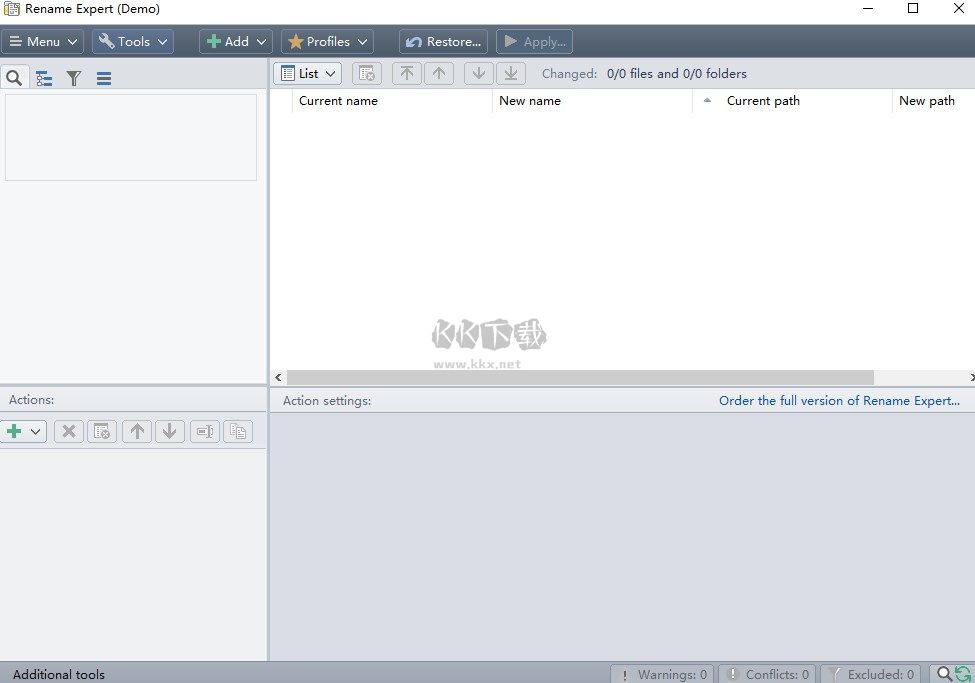Click the clear file list icon
975x683 pixels.
[x=367, y=73]
